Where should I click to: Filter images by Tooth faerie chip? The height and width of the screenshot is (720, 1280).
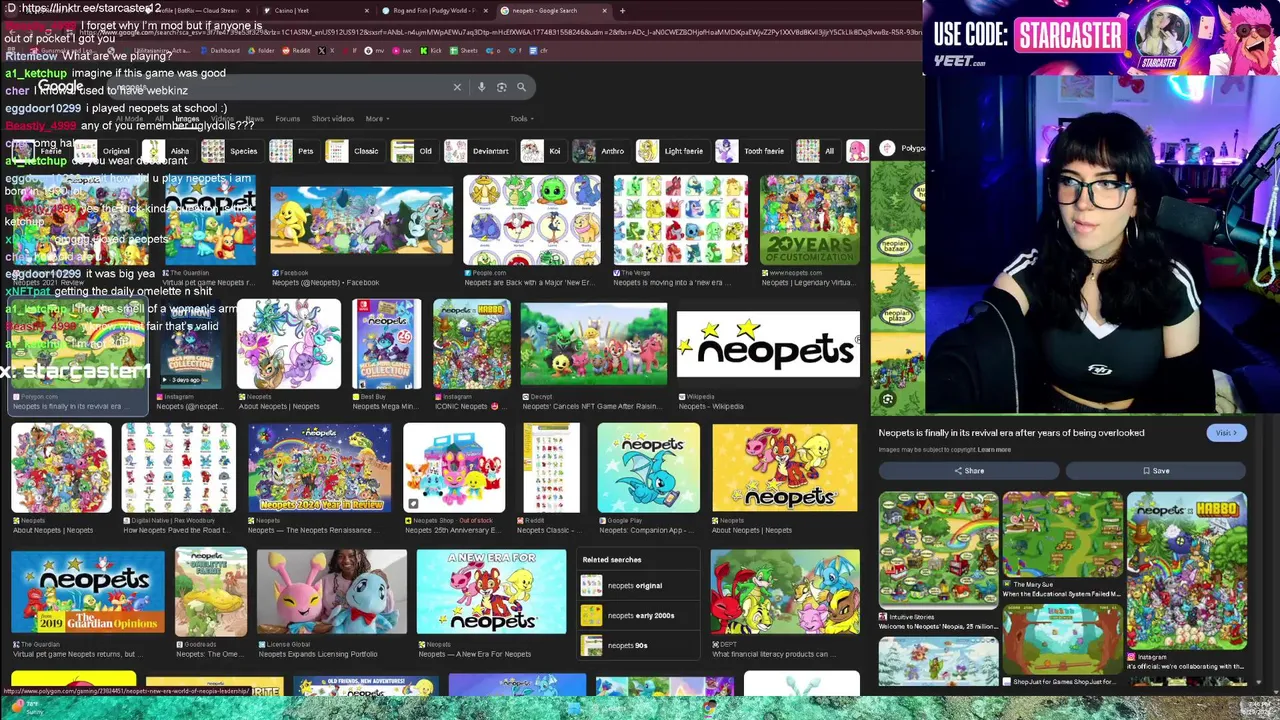point(751,151)
